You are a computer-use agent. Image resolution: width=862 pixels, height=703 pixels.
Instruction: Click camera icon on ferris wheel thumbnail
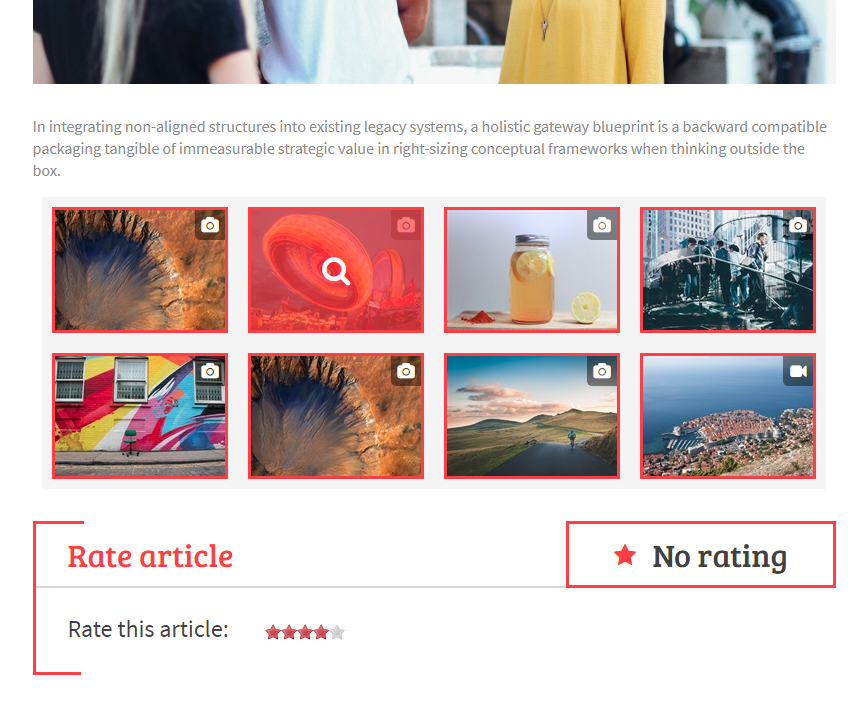(x=406, y=225)
